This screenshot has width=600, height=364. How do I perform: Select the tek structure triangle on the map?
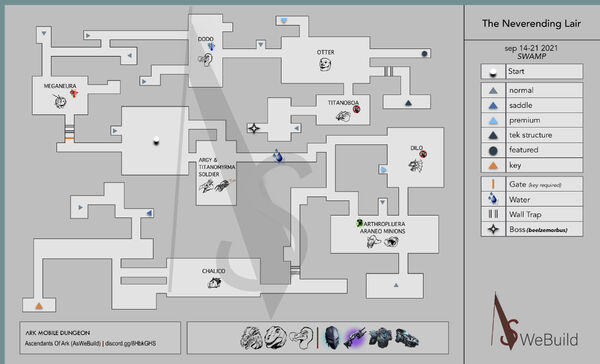coord(408,103)
